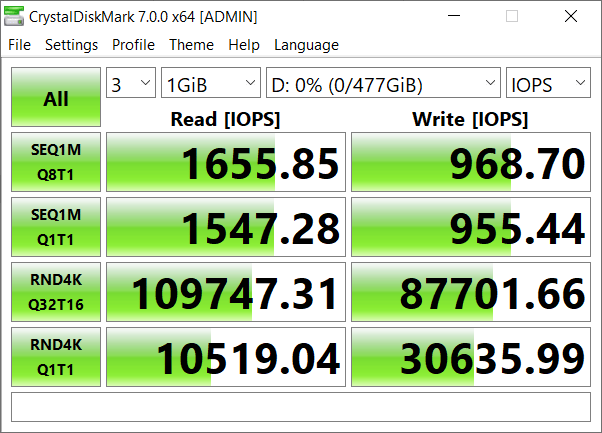Run all benchmarks with the All button
Image resolution: width=602 pixels, height=433 pixels.
tap(56, 97)
